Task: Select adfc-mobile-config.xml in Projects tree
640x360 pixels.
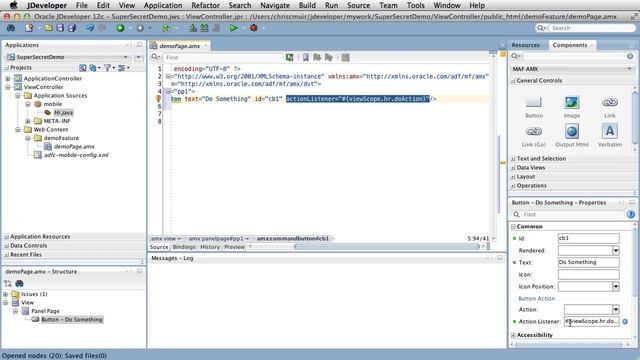Action: pos(76,155)
